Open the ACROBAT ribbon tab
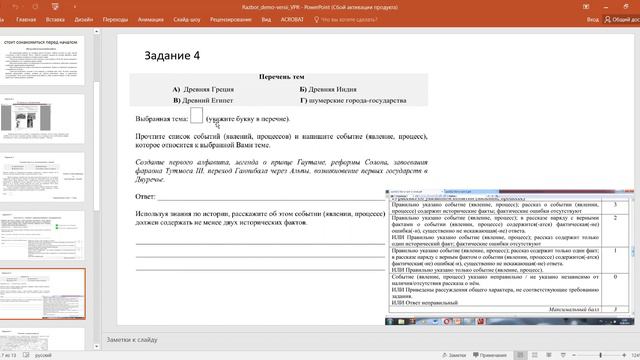 [x=292, y=20]
